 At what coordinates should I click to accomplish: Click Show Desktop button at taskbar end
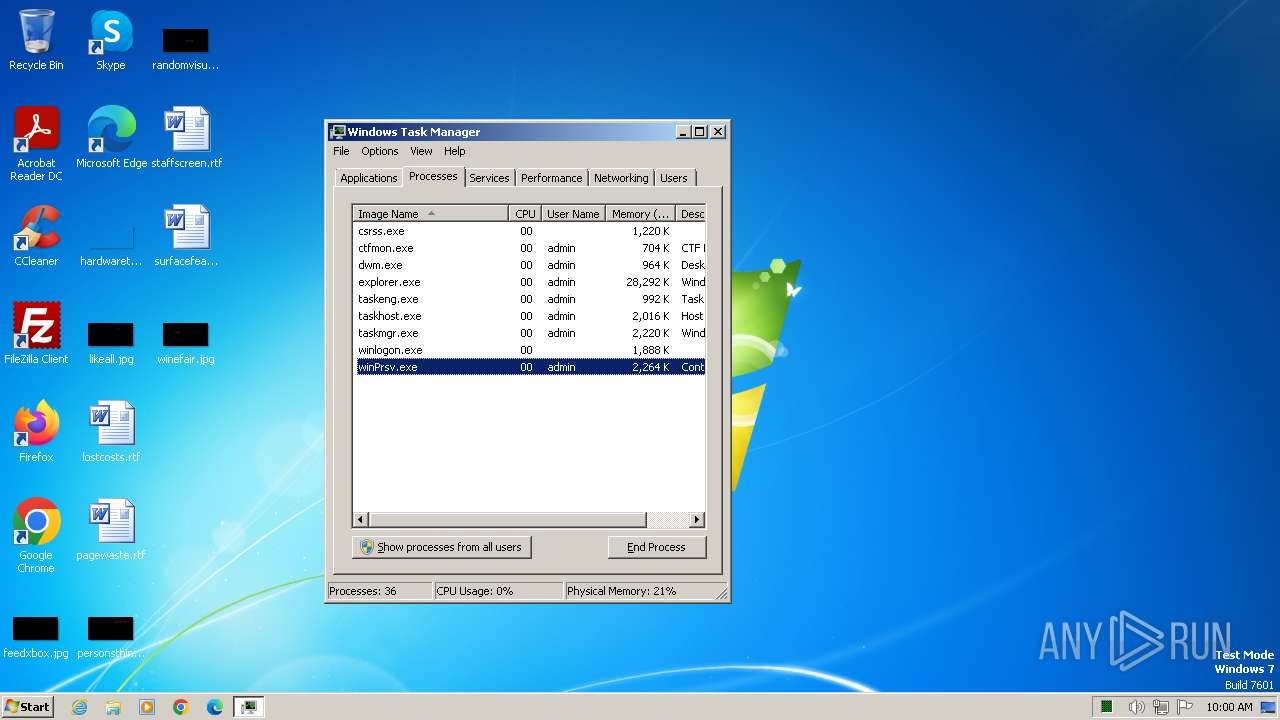click(1268, 707)
